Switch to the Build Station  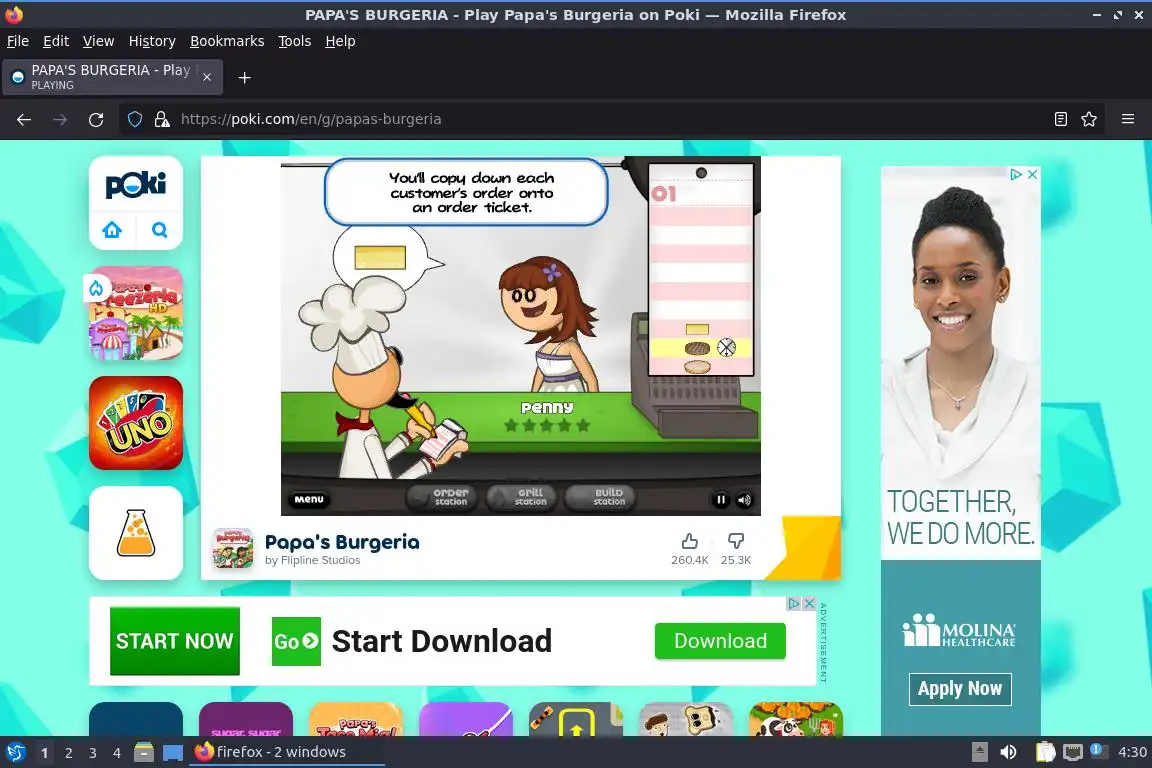click(600, 498)
